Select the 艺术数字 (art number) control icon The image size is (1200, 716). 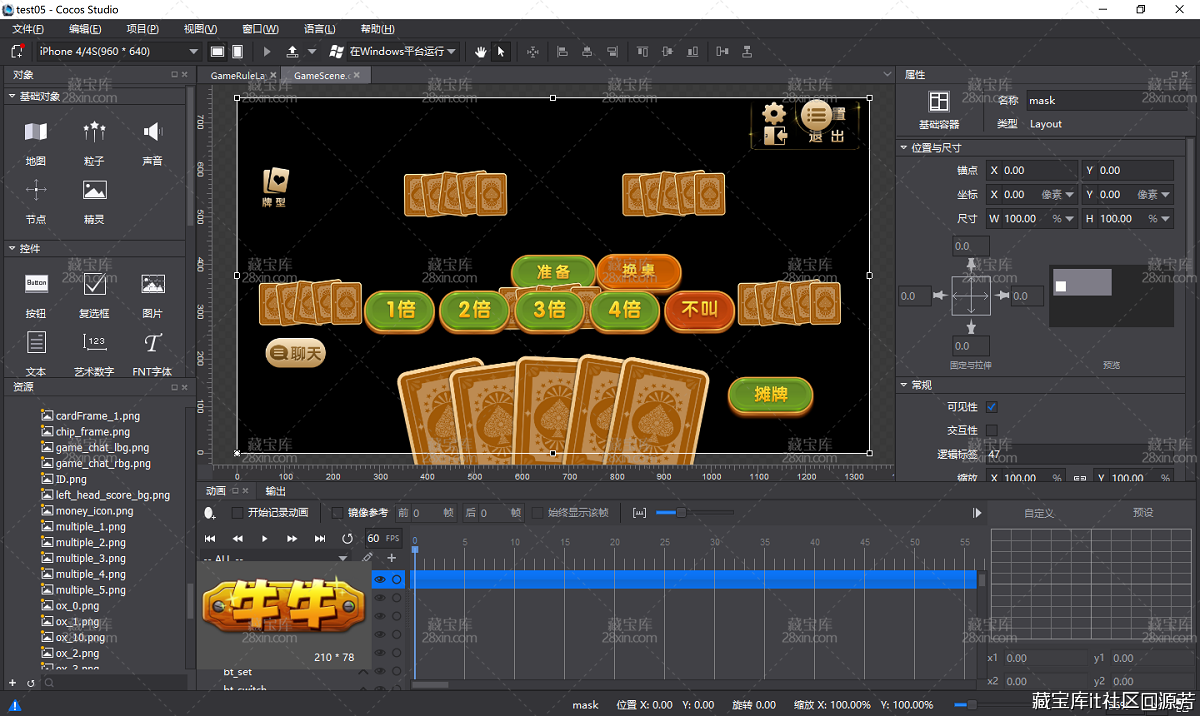click(x=94, y=343)
